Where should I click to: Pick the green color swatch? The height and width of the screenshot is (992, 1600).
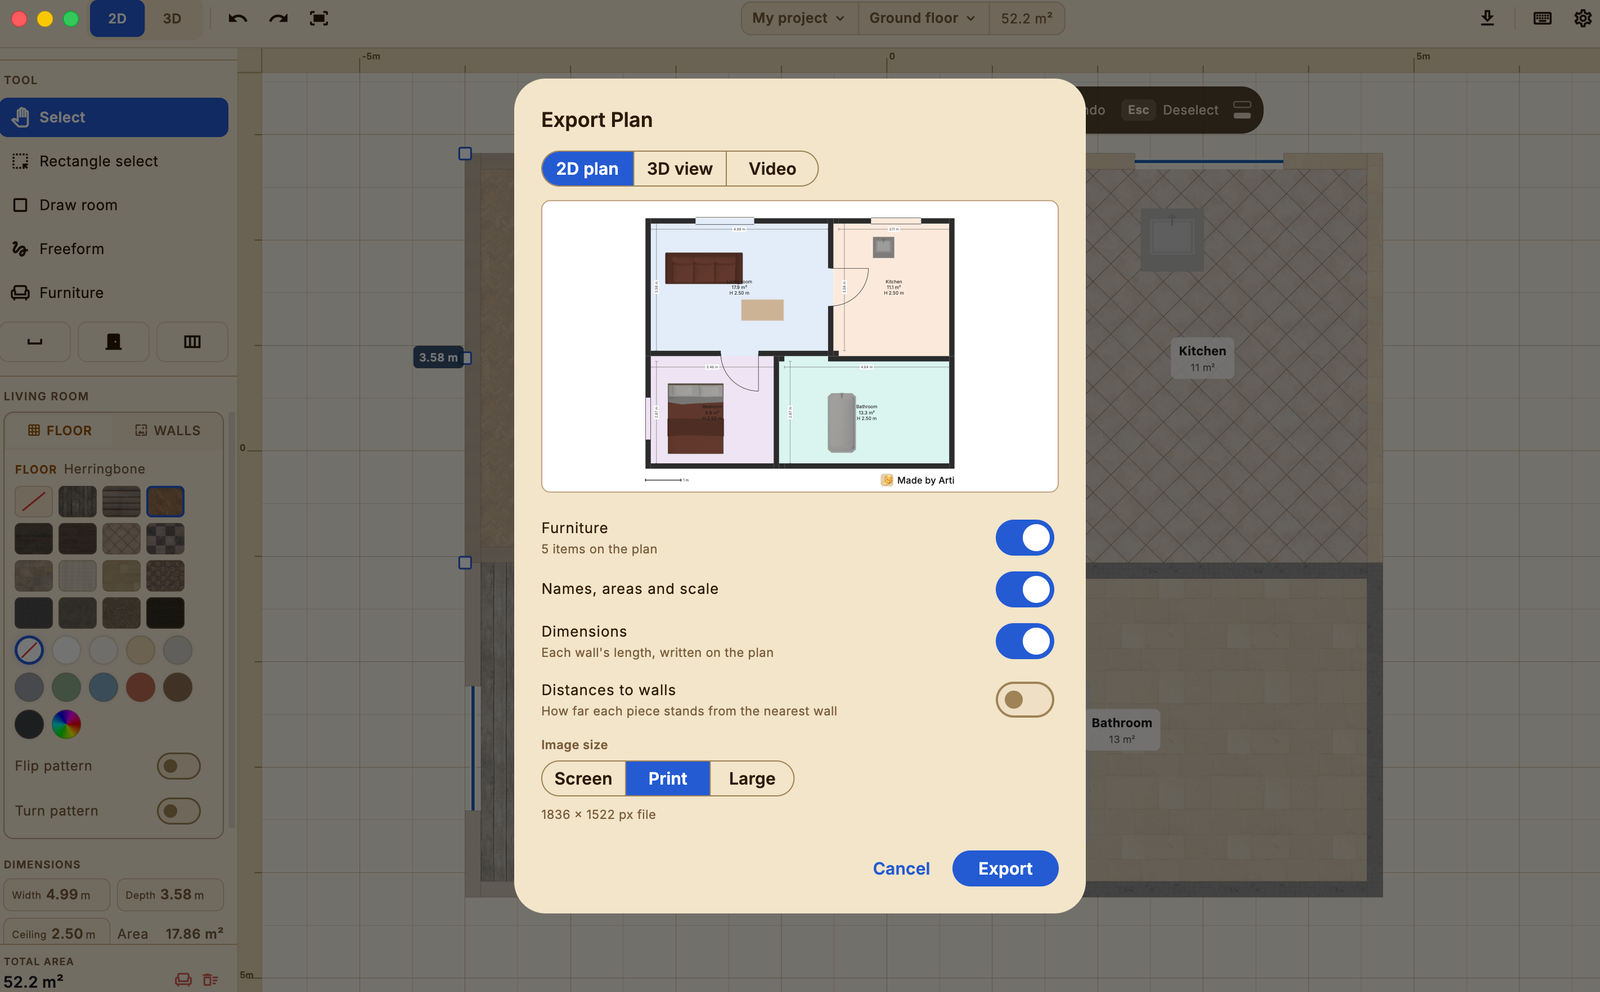[x=66, y=687]
